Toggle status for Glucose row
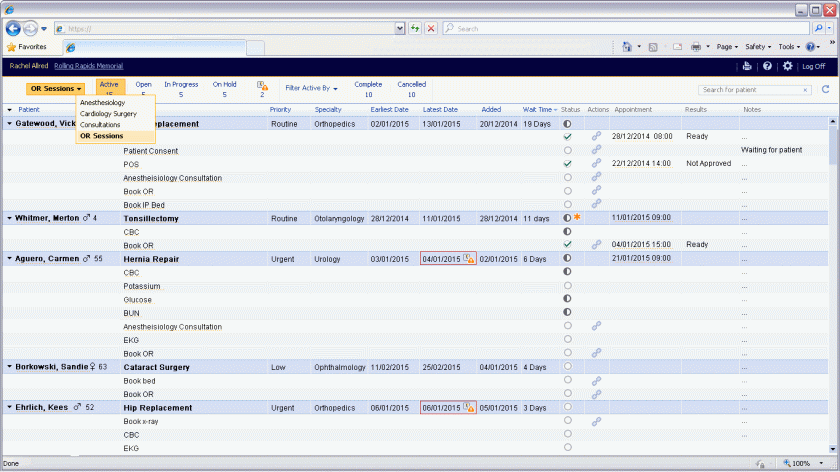 pyautogui.click(x=567, y=299)
